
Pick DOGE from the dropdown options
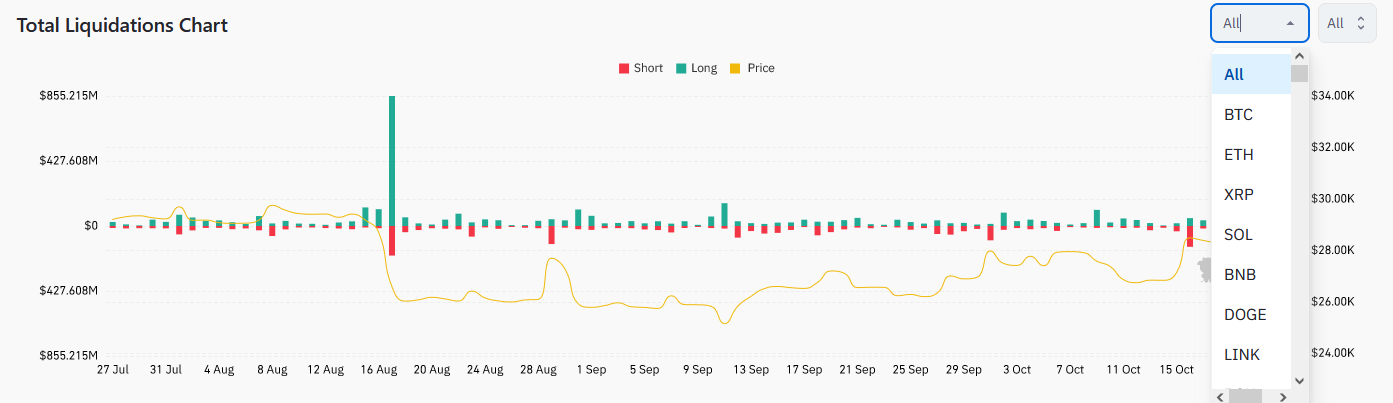pos(1251,315)
